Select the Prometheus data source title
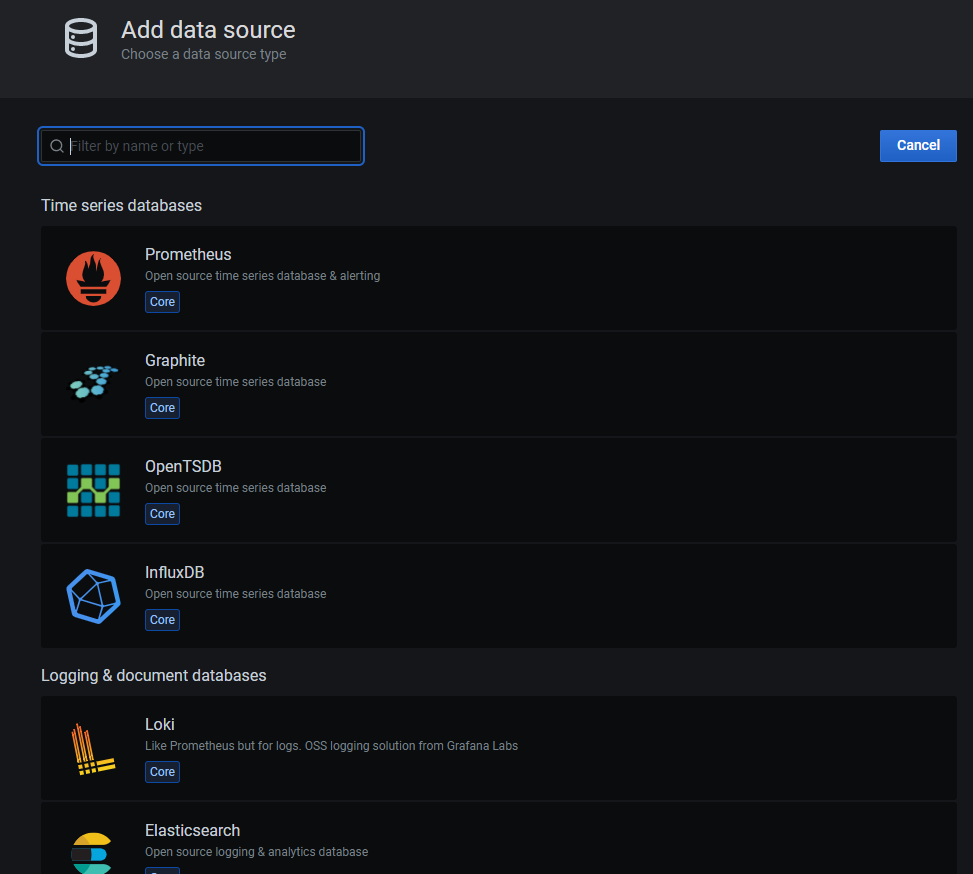This screenshot has height=874, width=973. 188,255
